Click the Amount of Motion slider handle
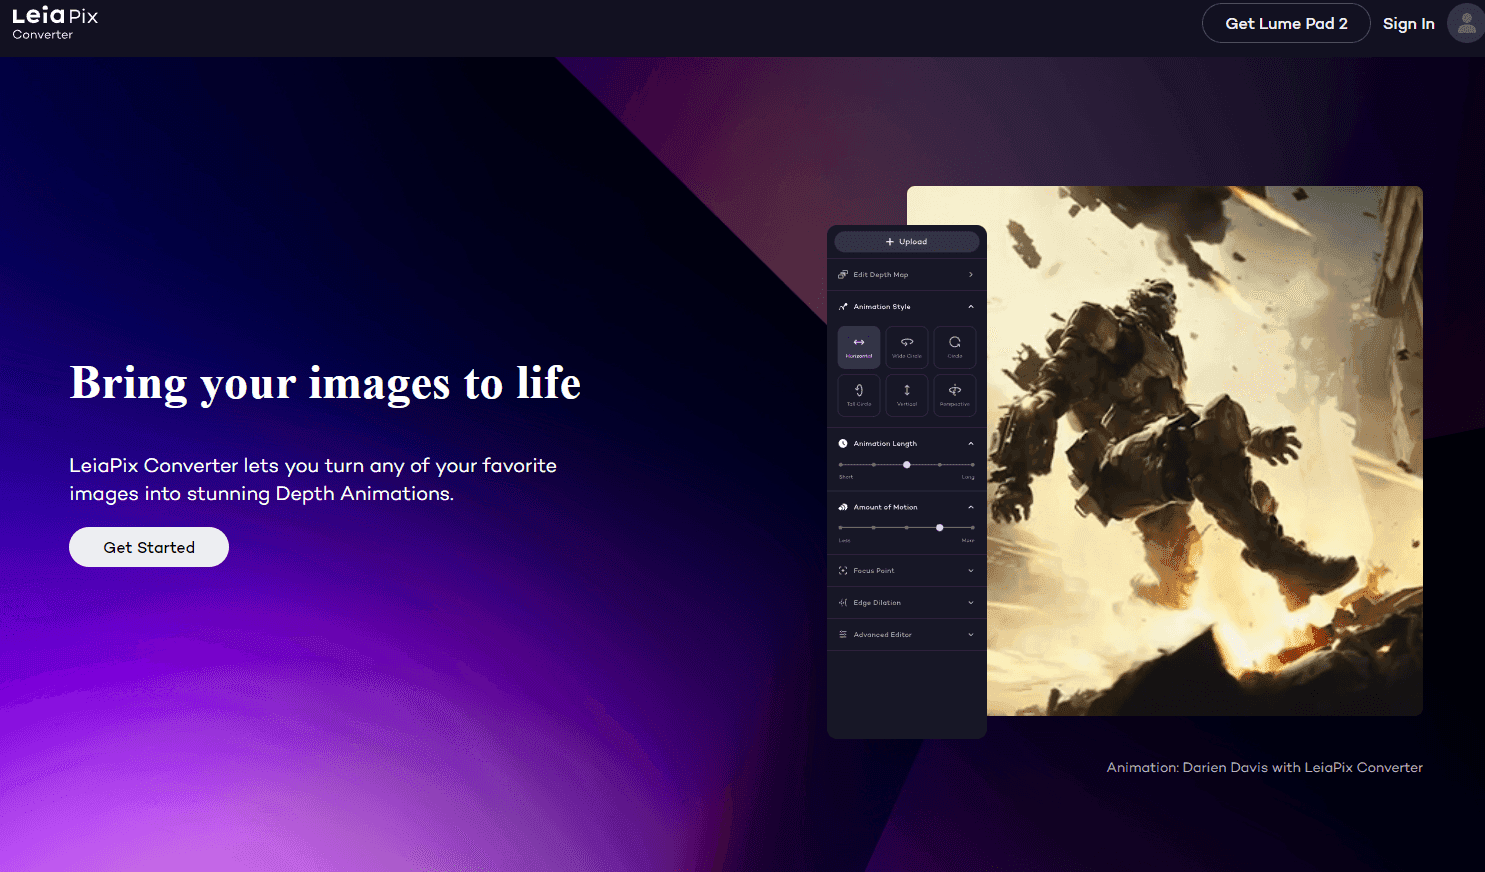 pos(940,528)
